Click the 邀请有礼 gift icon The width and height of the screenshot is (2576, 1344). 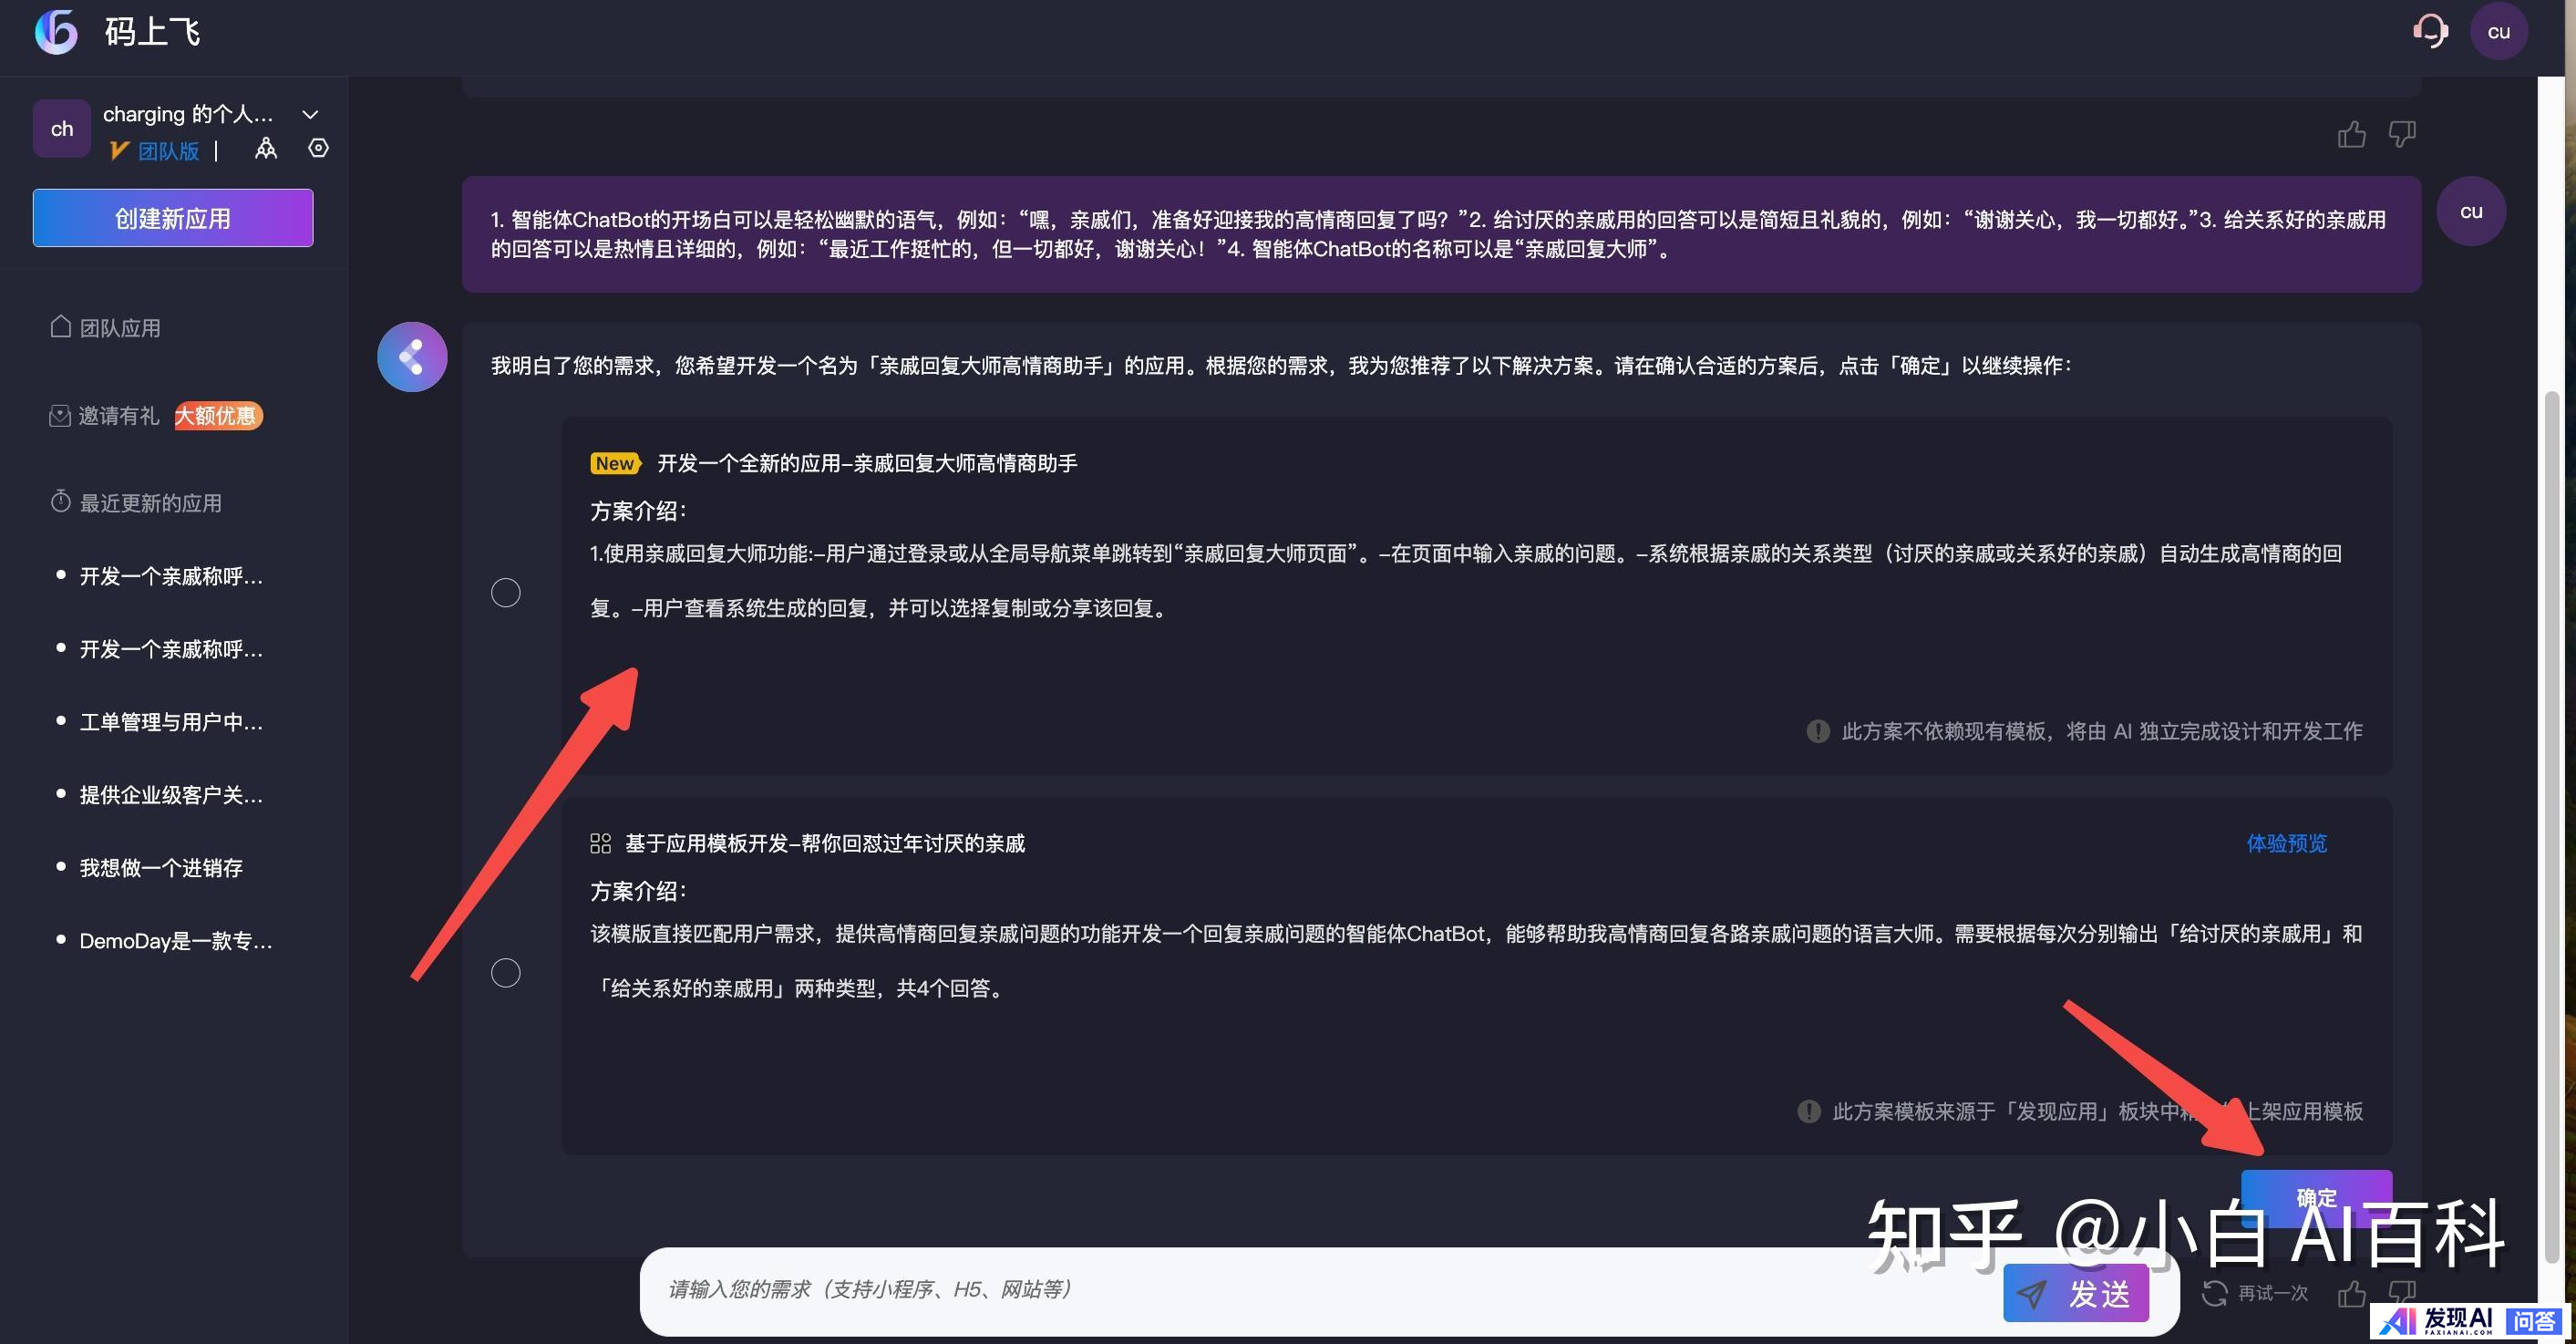click(x=60, y=415)
